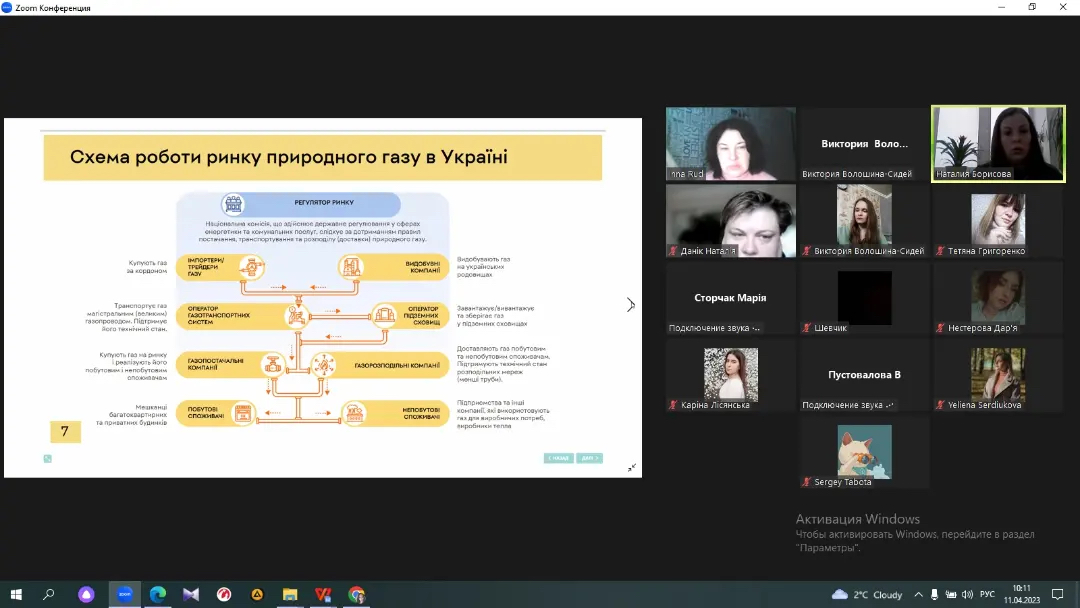Open the notification center icon
Image resolution: width=1080 pixels, height=608 pixels.
tap(1057, 594)
